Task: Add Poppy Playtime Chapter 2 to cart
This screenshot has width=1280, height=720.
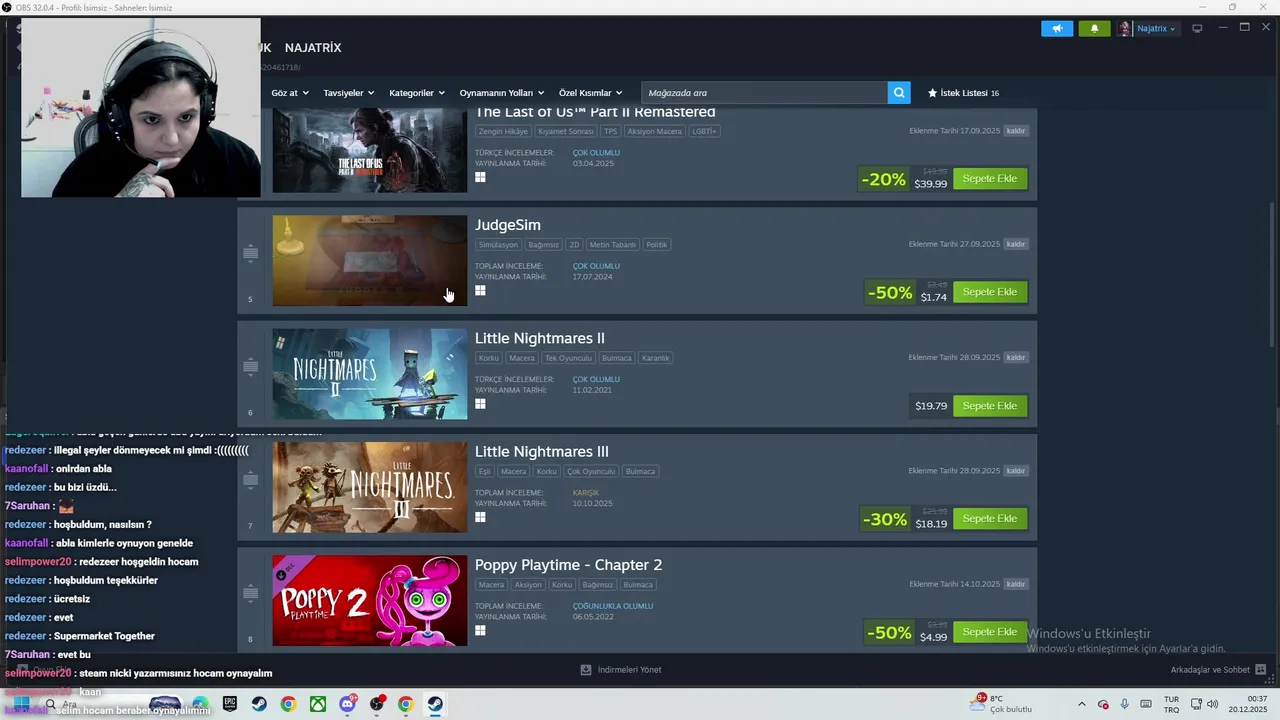Action: pyautogui.click(x=990, y=632)
